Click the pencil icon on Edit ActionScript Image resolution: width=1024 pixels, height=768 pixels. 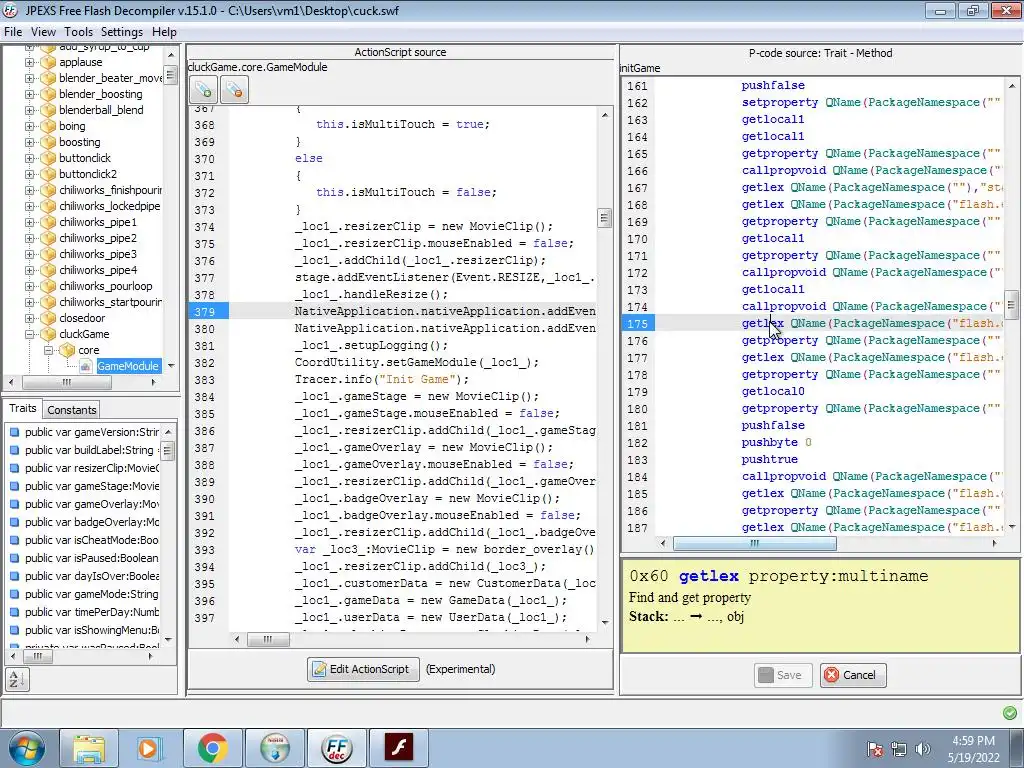[x=319, y=669]
